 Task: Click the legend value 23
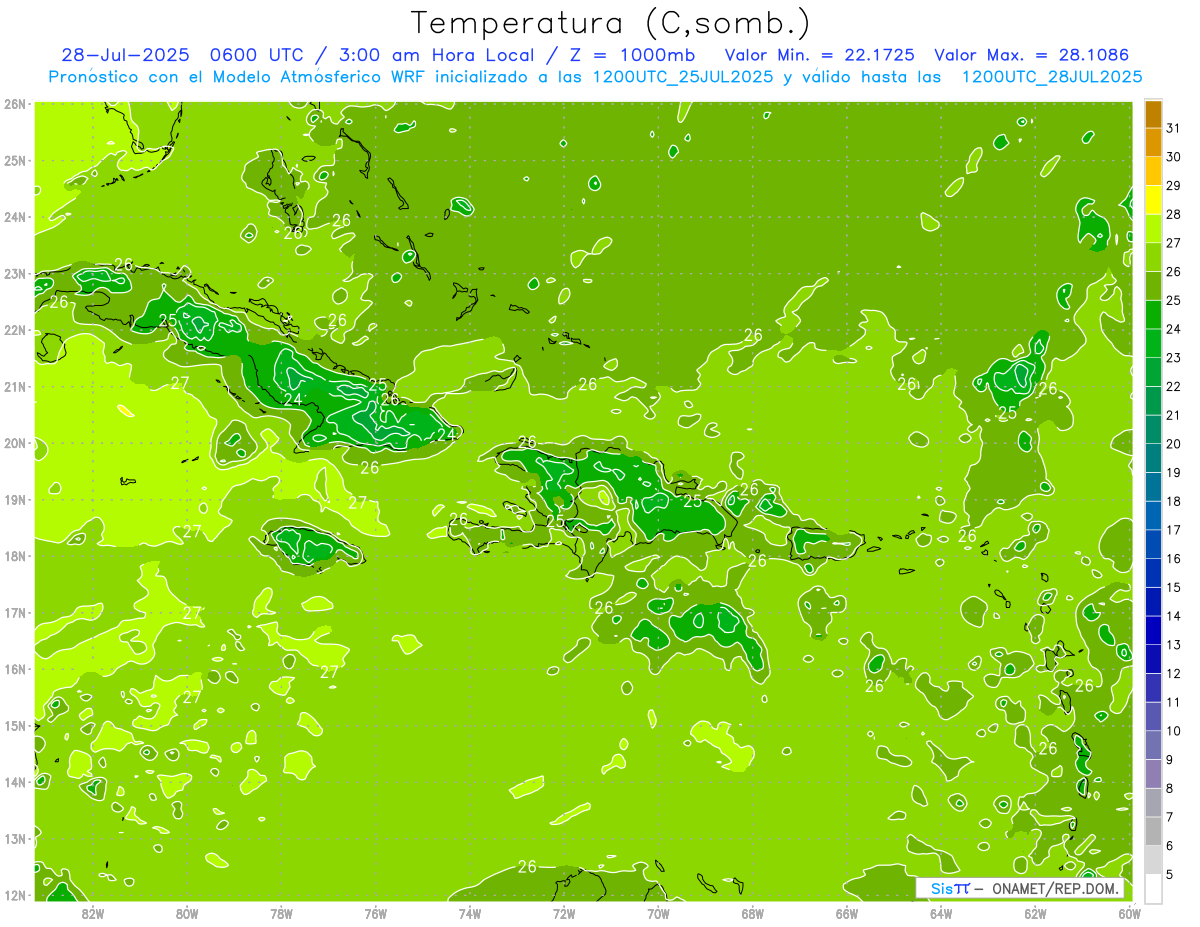[x=1174, y=358]
